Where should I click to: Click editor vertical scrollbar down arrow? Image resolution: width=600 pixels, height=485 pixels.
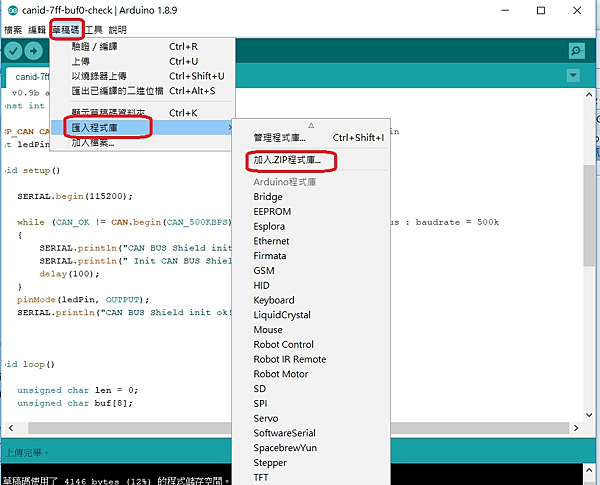pyautogui.click(x=589, y=415)
